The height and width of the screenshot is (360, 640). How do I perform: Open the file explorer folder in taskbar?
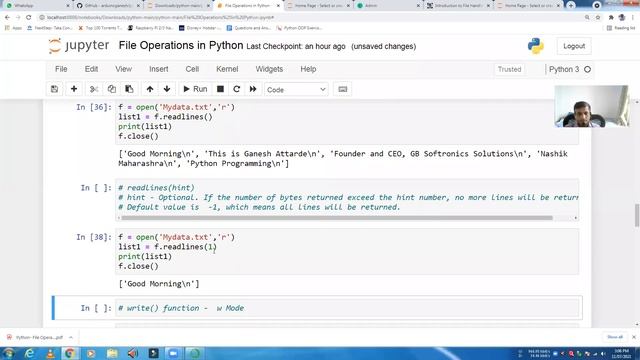(x=112, y=353)
